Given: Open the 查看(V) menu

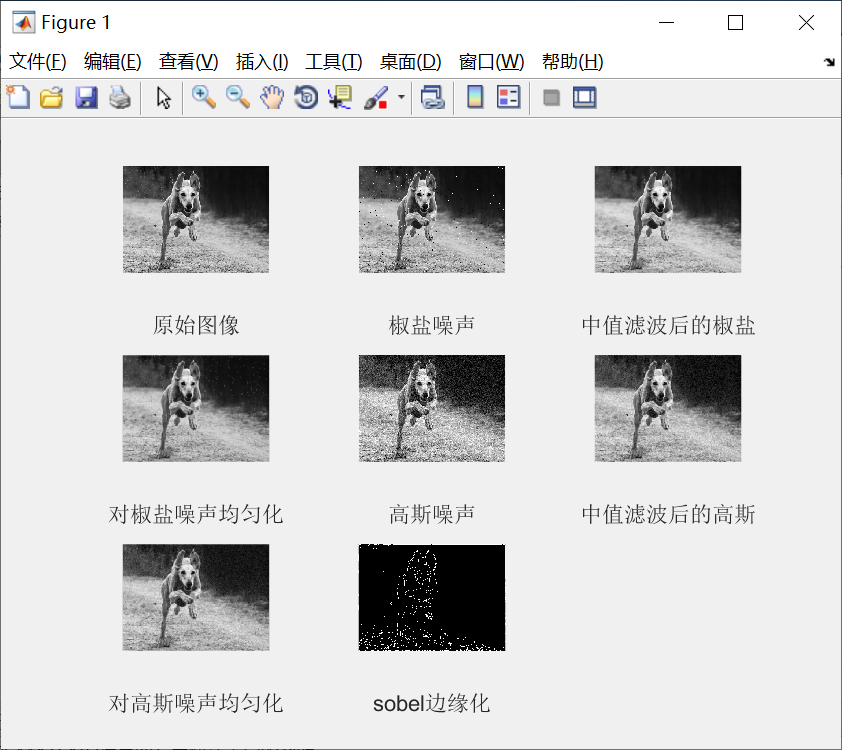Looking at the screenshot, I should (x=188, y=62).
